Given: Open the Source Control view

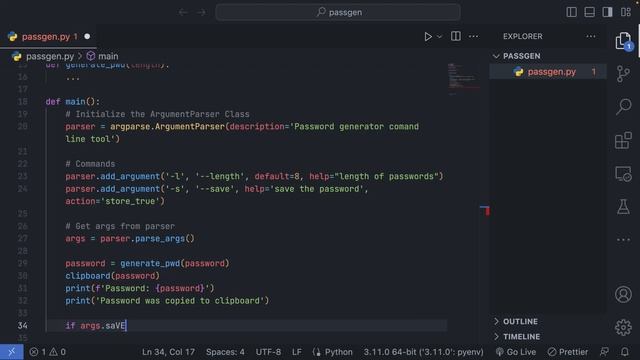Looking at the screenshot, I should 623,74.
